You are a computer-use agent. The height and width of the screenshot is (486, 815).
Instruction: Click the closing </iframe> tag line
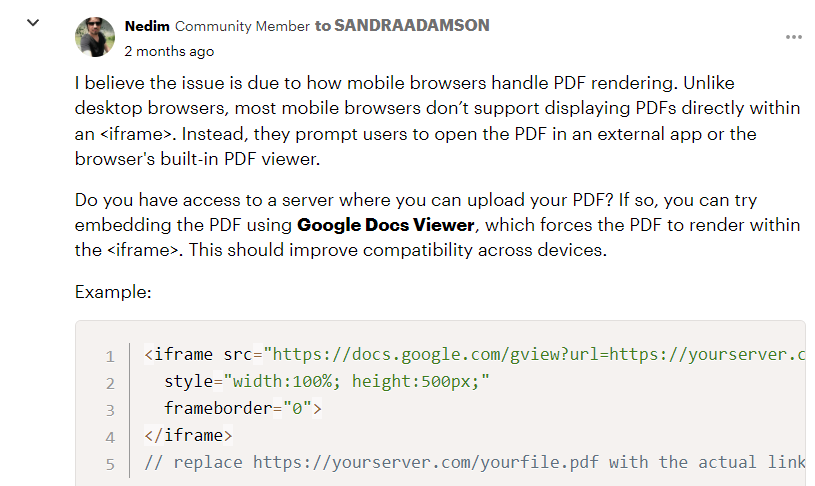[188, 435]
